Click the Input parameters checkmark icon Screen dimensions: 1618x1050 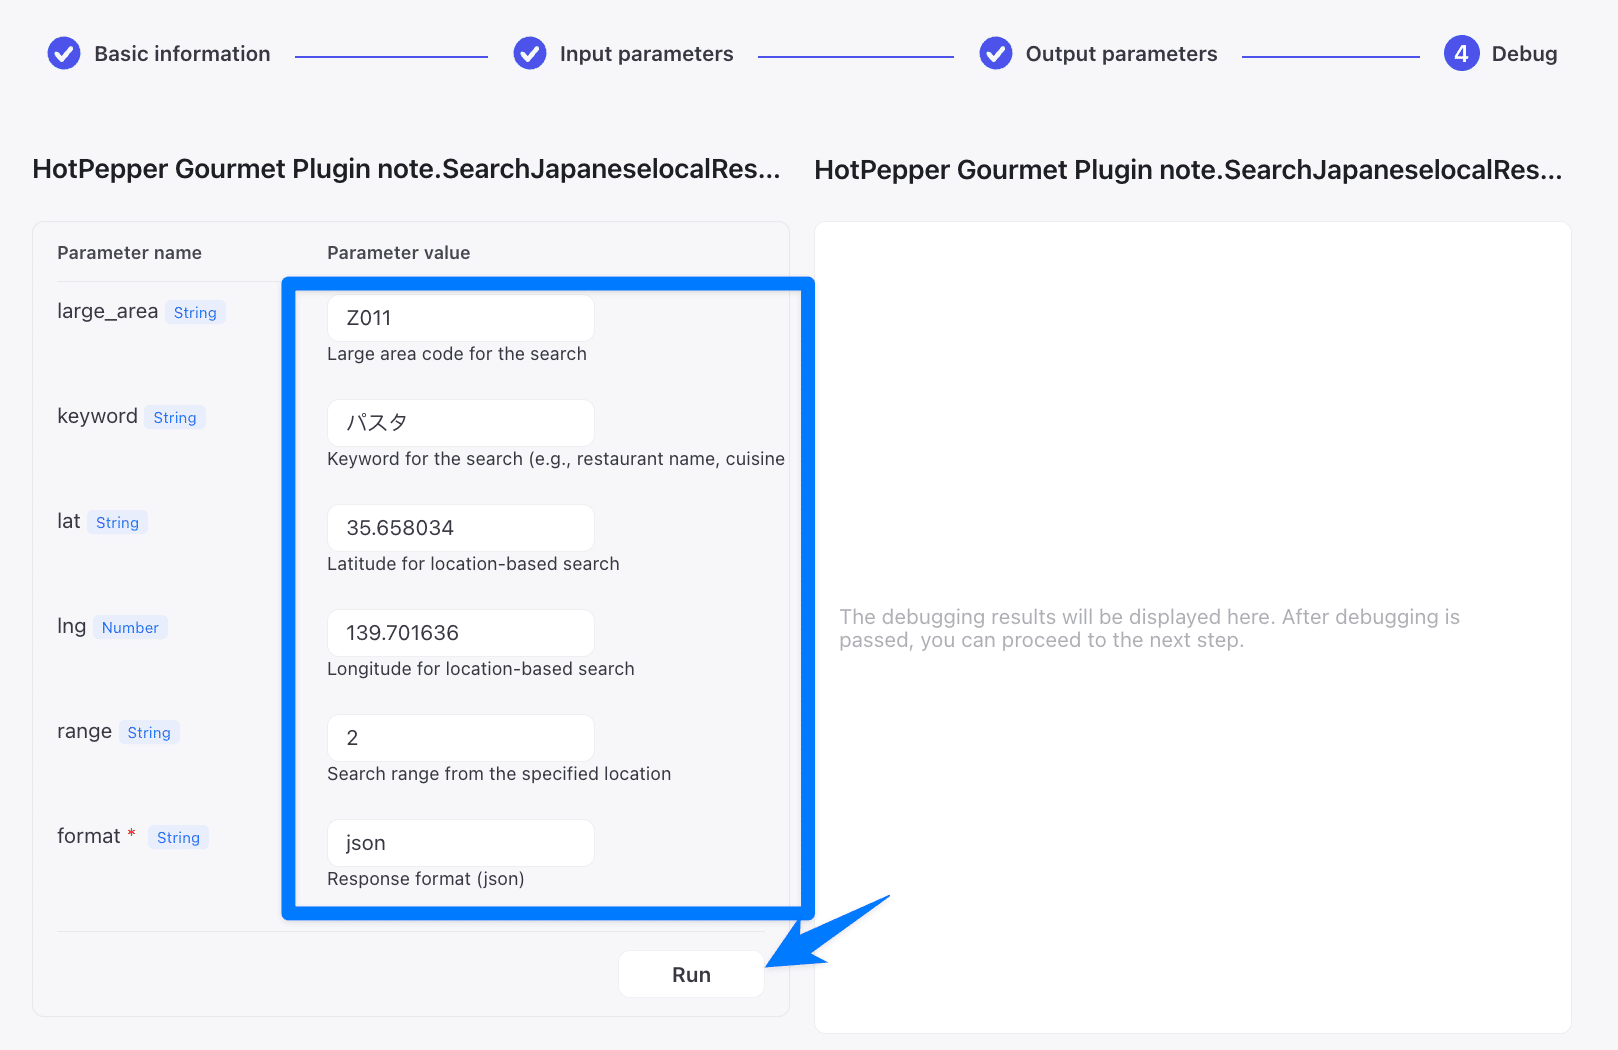point(530,53)
